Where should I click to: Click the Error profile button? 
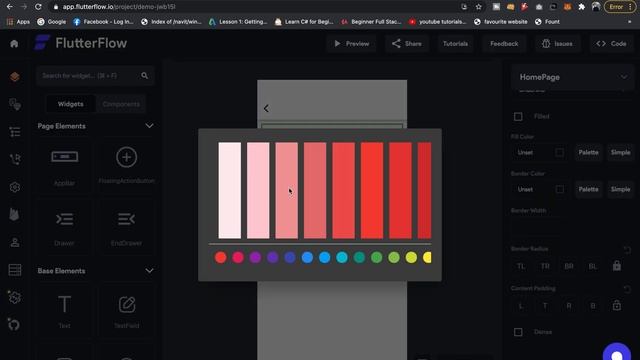pyautogui.click(x=620, y=7)
